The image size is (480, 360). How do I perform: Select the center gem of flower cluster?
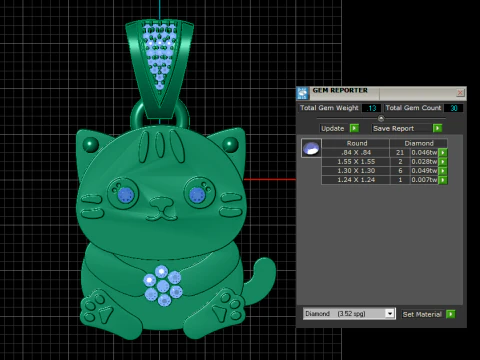pyautogui.click(x=163, y=286)
